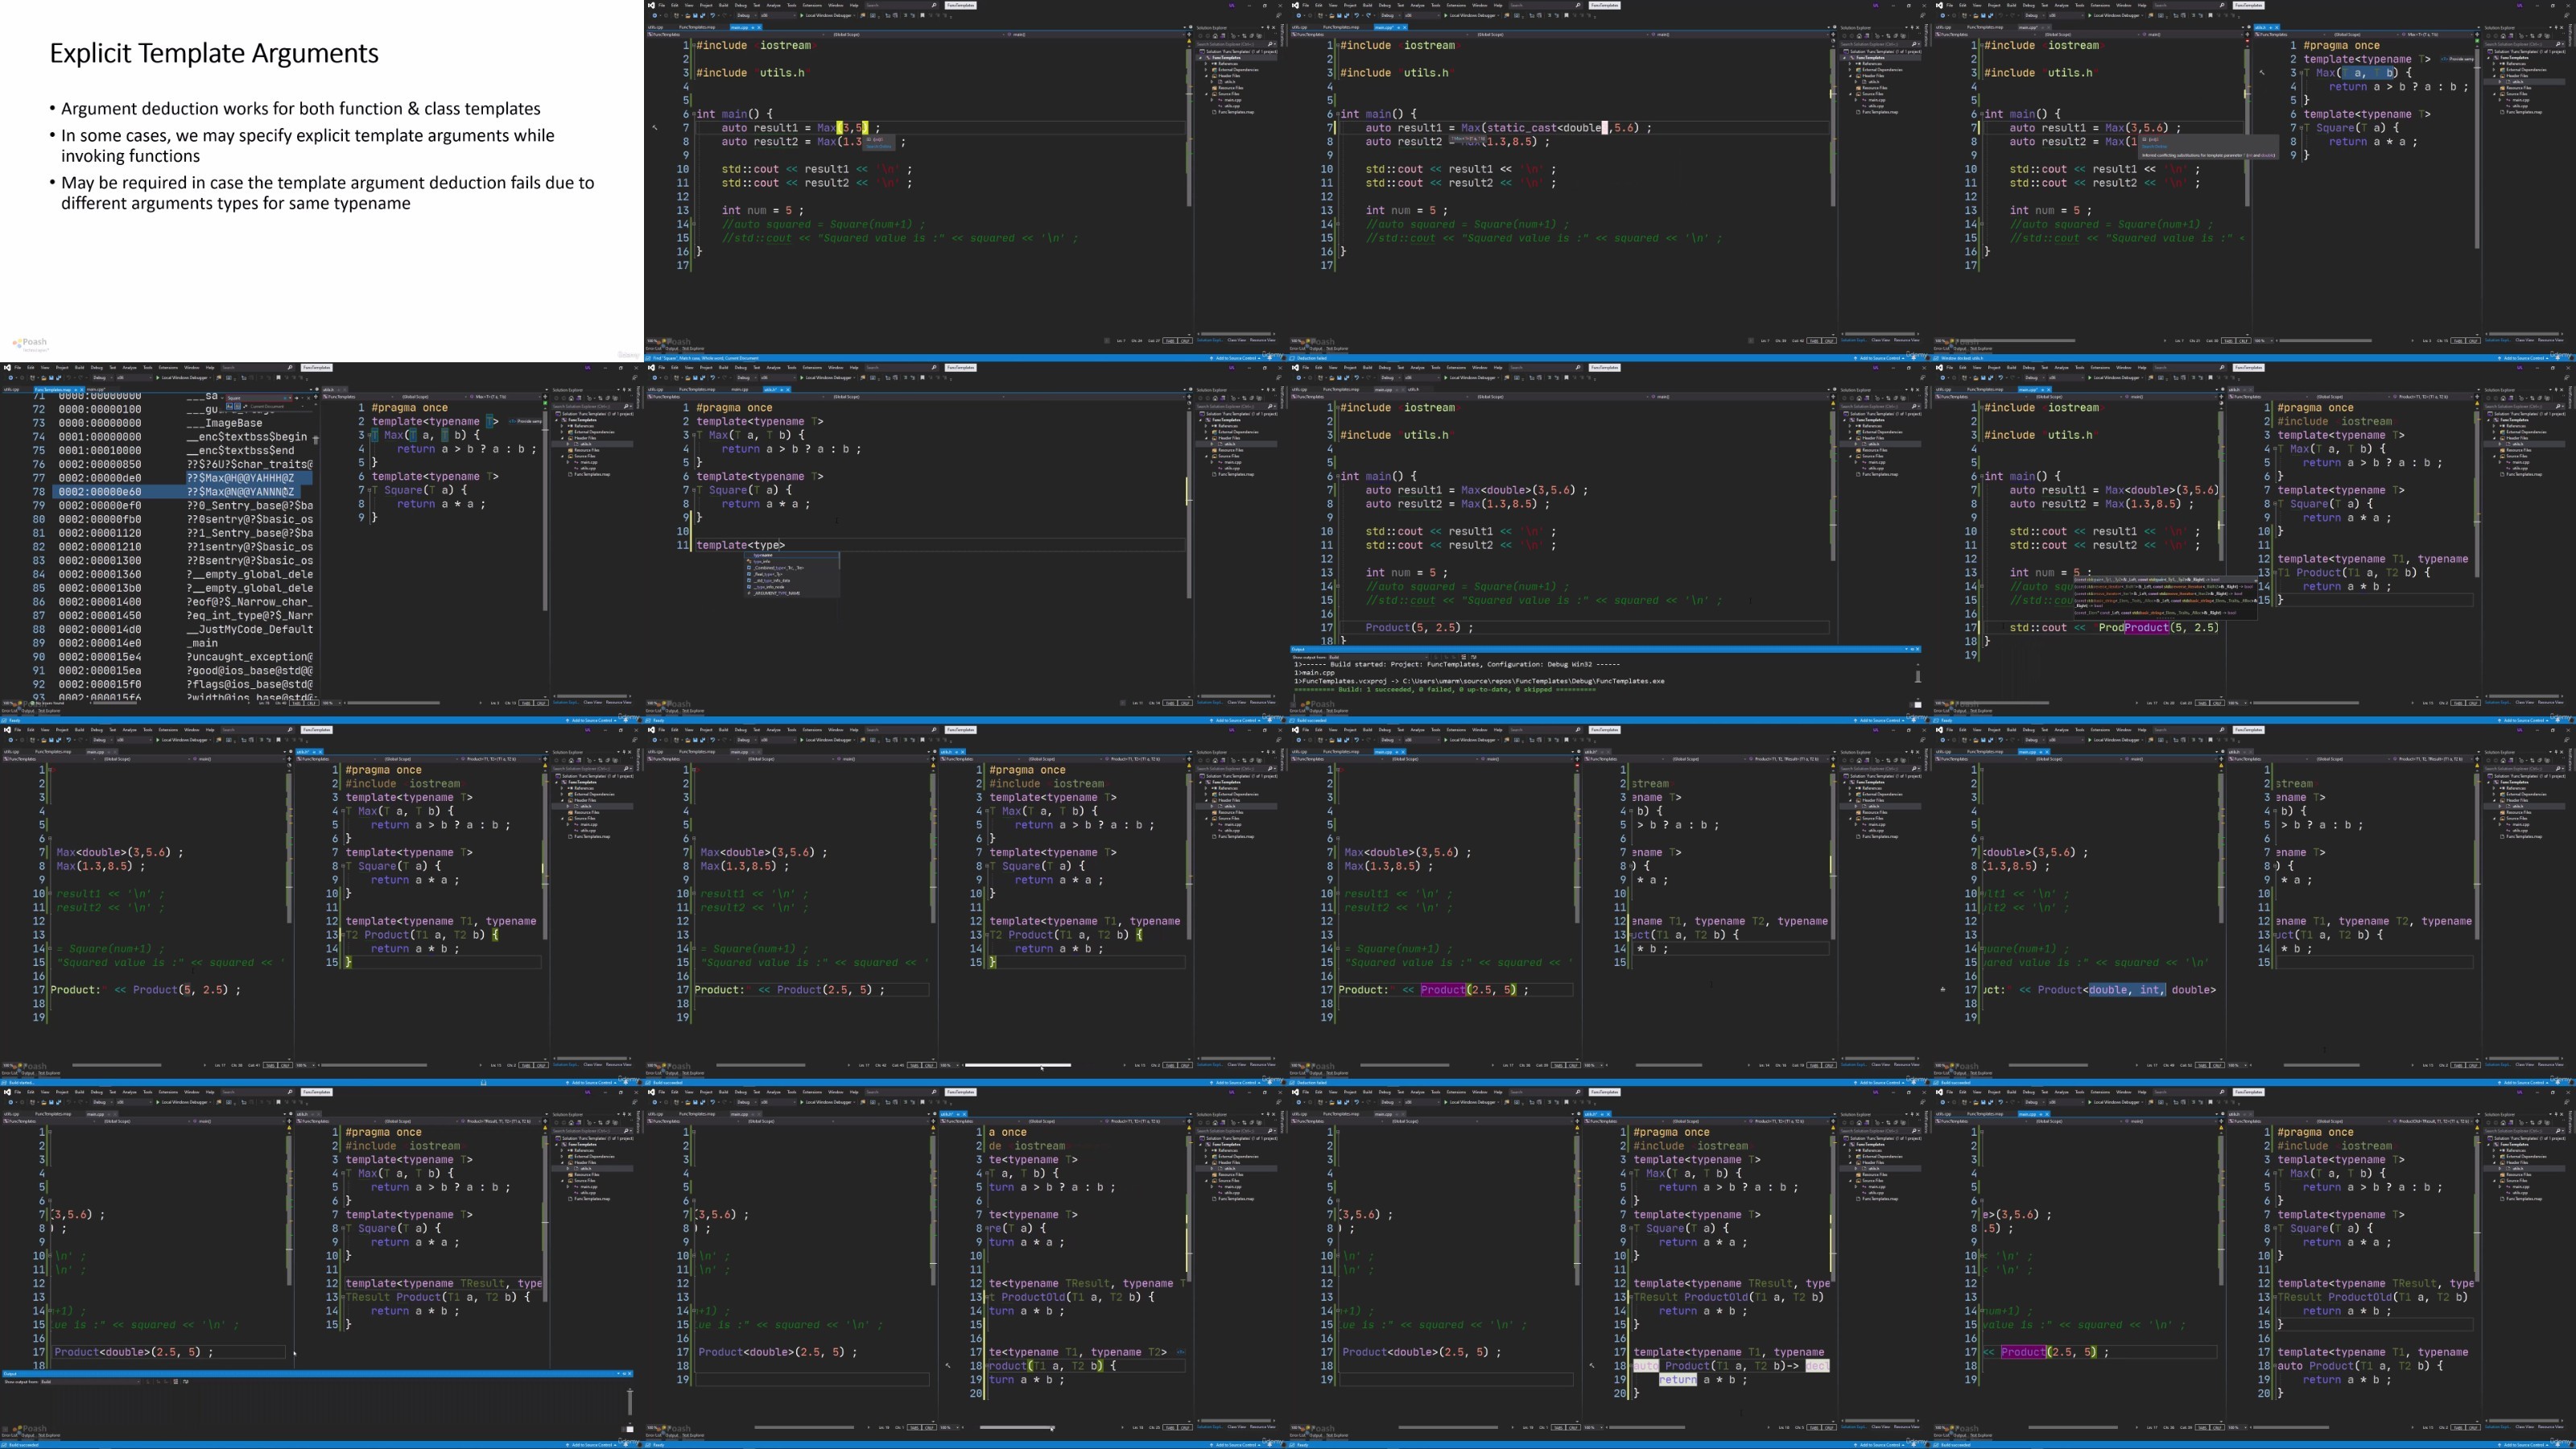The width and height of the screenshot is (2576, 1449).
Task: Select the active FuncTemplates.map document tab
Action: click(53, 390)
